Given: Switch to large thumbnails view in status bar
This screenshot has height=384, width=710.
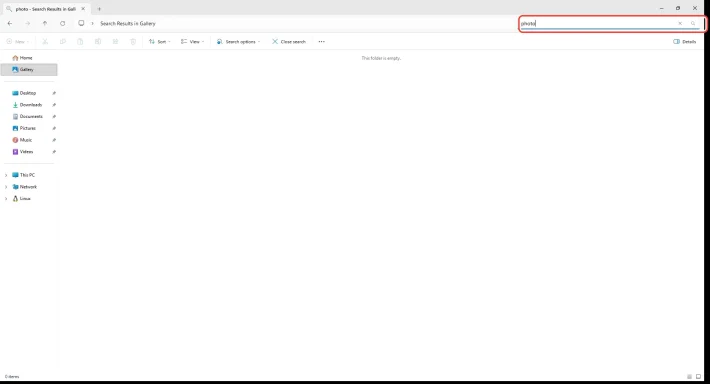Looking at the screenshot, I should coord(698,377).
